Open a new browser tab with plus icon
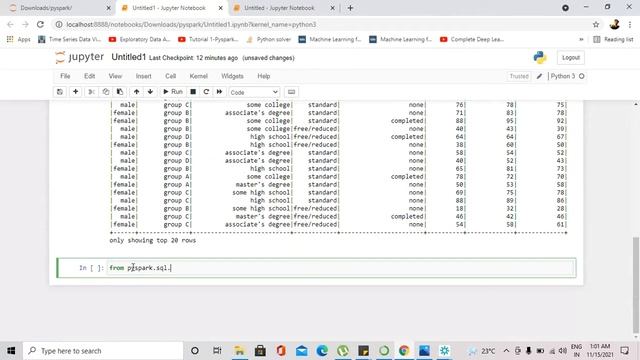This screenshot has width=640, height=360. pyautogui.click(x=350, y=8)
